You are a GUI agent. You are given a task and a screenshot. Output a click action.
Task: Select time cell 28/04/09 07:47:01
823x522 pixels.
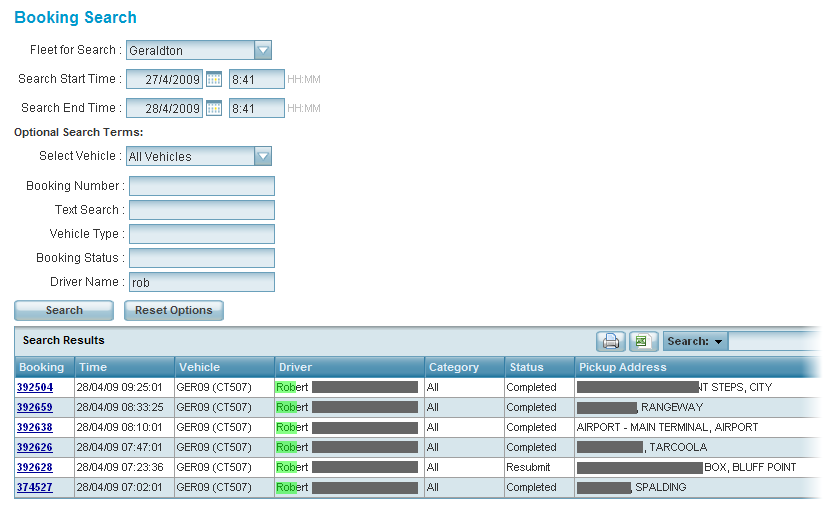[124, 447]
